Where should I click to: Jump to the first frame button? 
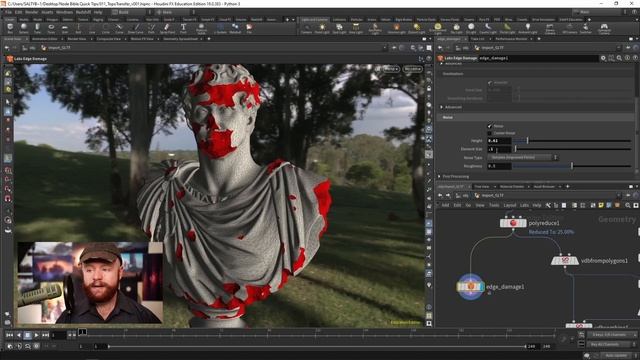[x=9, y=335]
